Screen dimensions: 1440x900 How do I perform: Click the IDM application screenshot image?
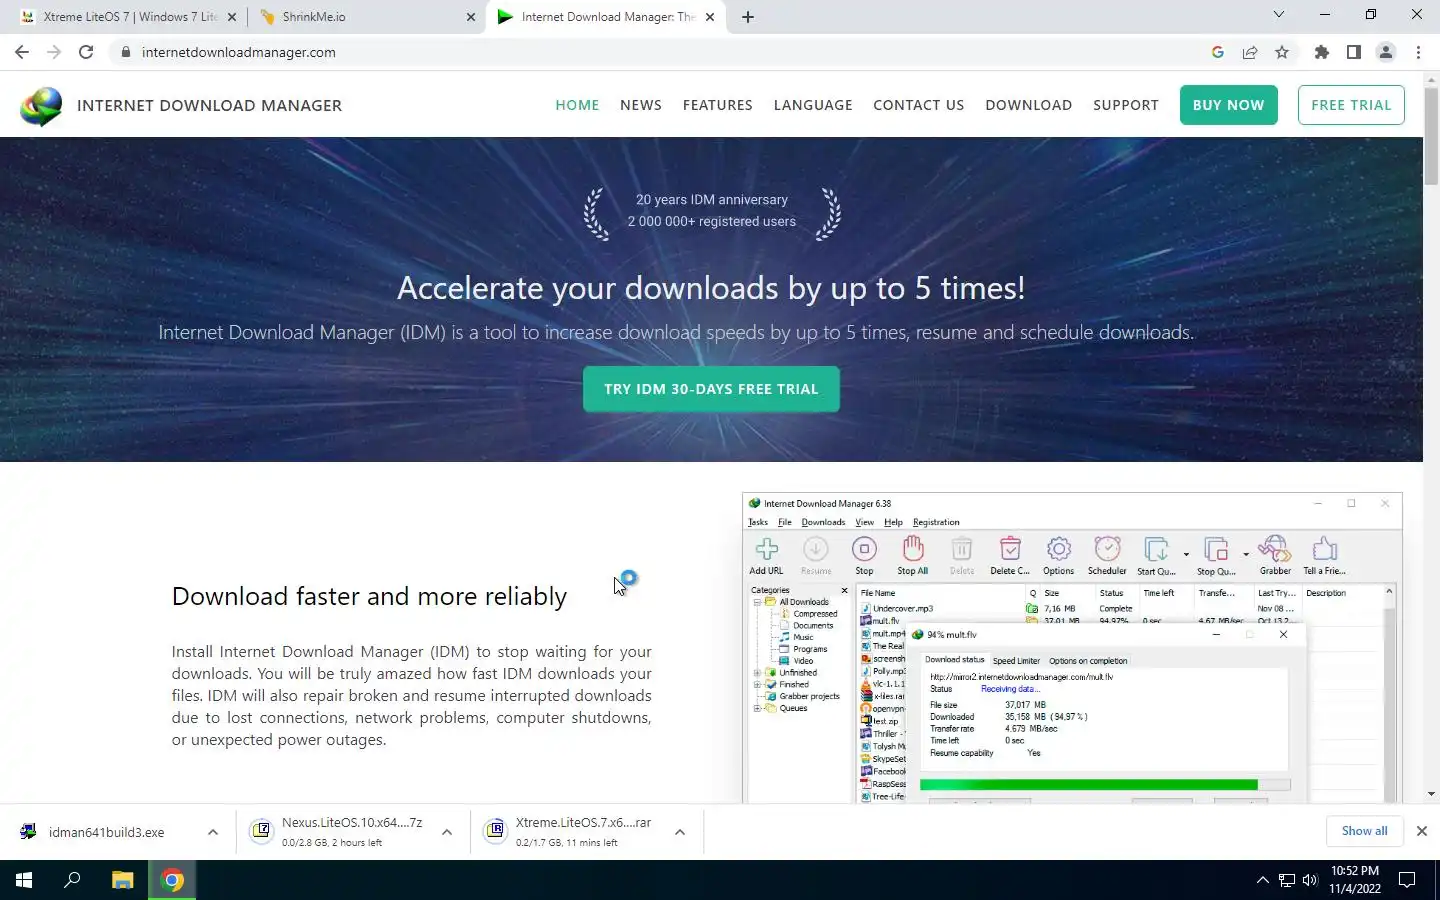pyautogui.click(x=1072, y=648)
